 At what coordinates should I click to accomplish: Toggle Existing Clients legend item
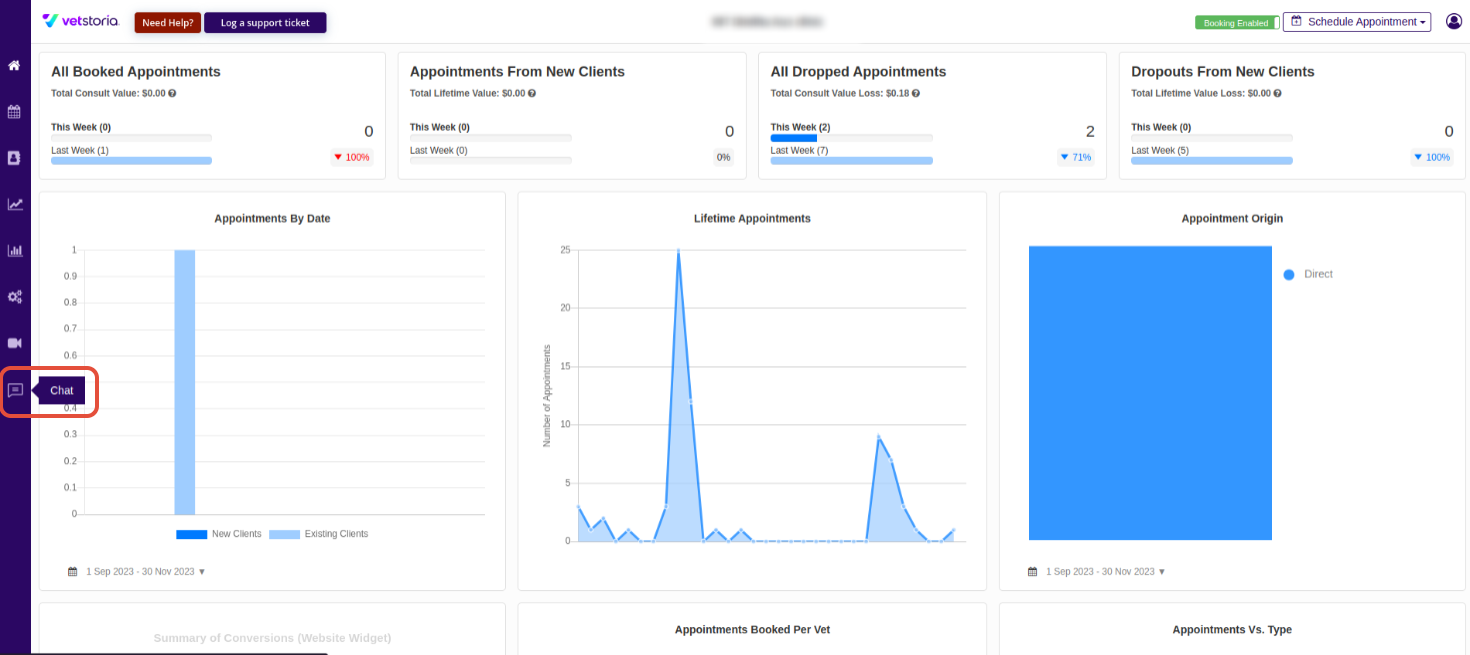point(318,534)
